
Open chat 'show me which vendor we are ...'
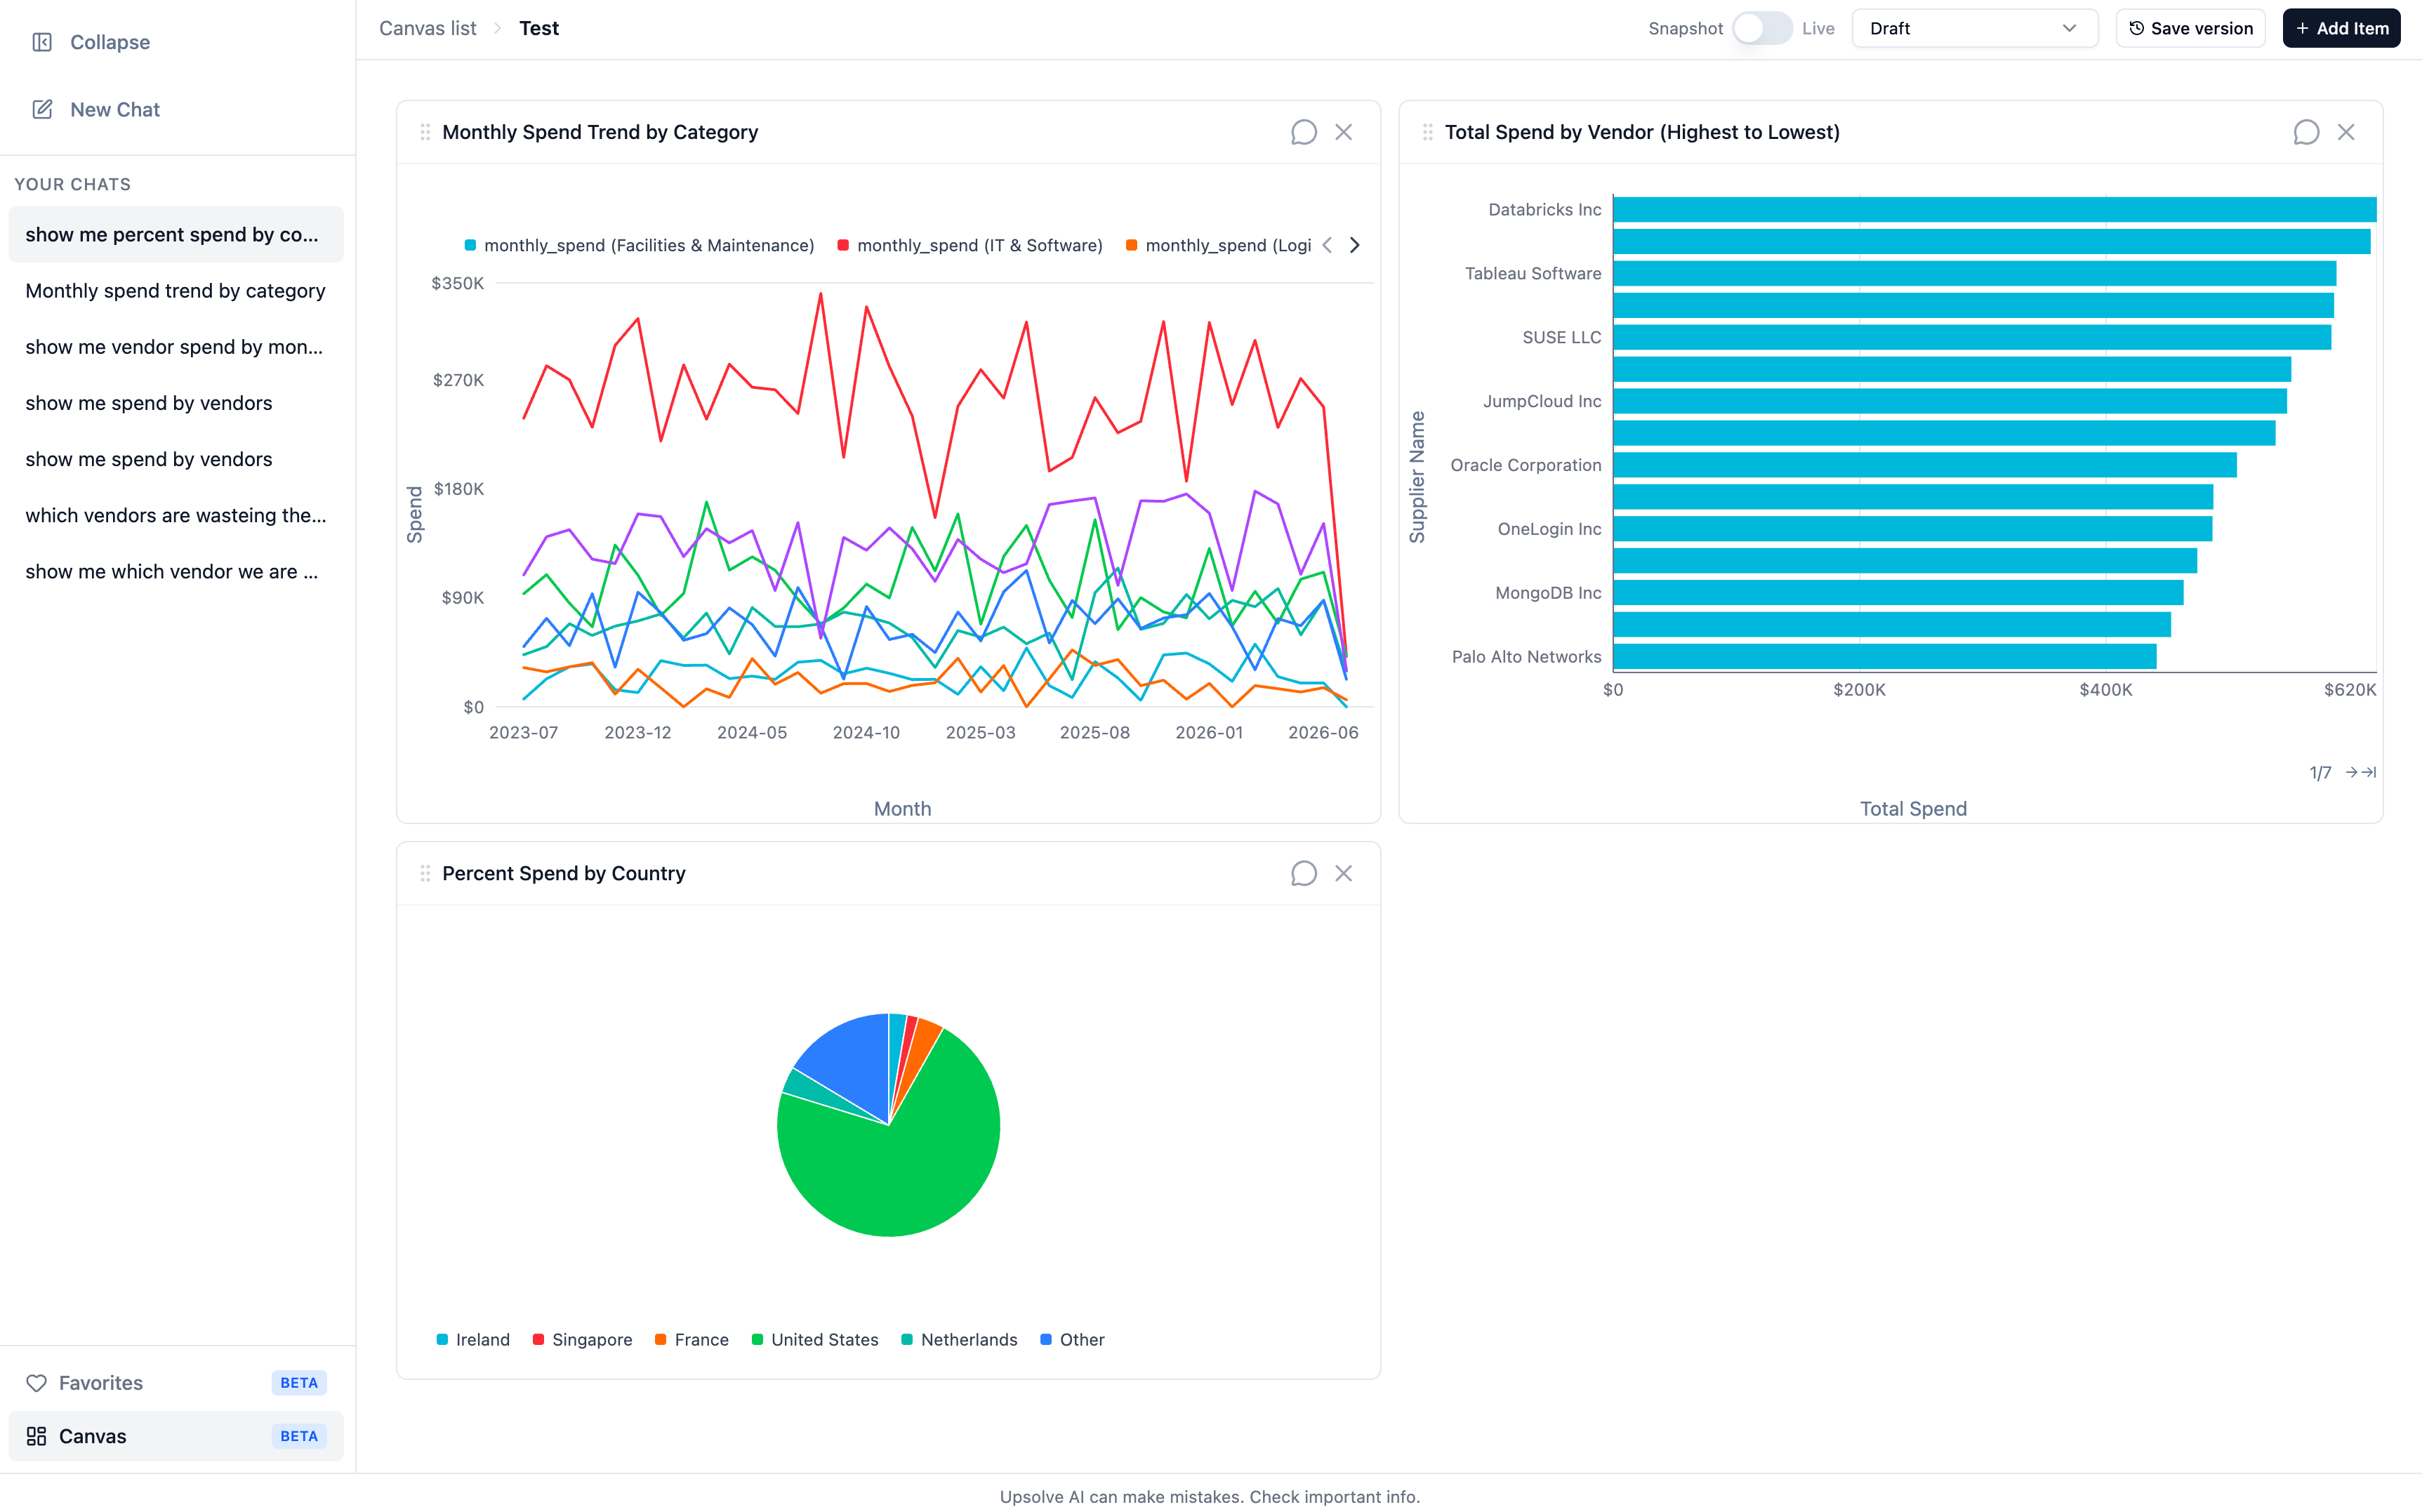pyautogui.click(x=176, y=571)
